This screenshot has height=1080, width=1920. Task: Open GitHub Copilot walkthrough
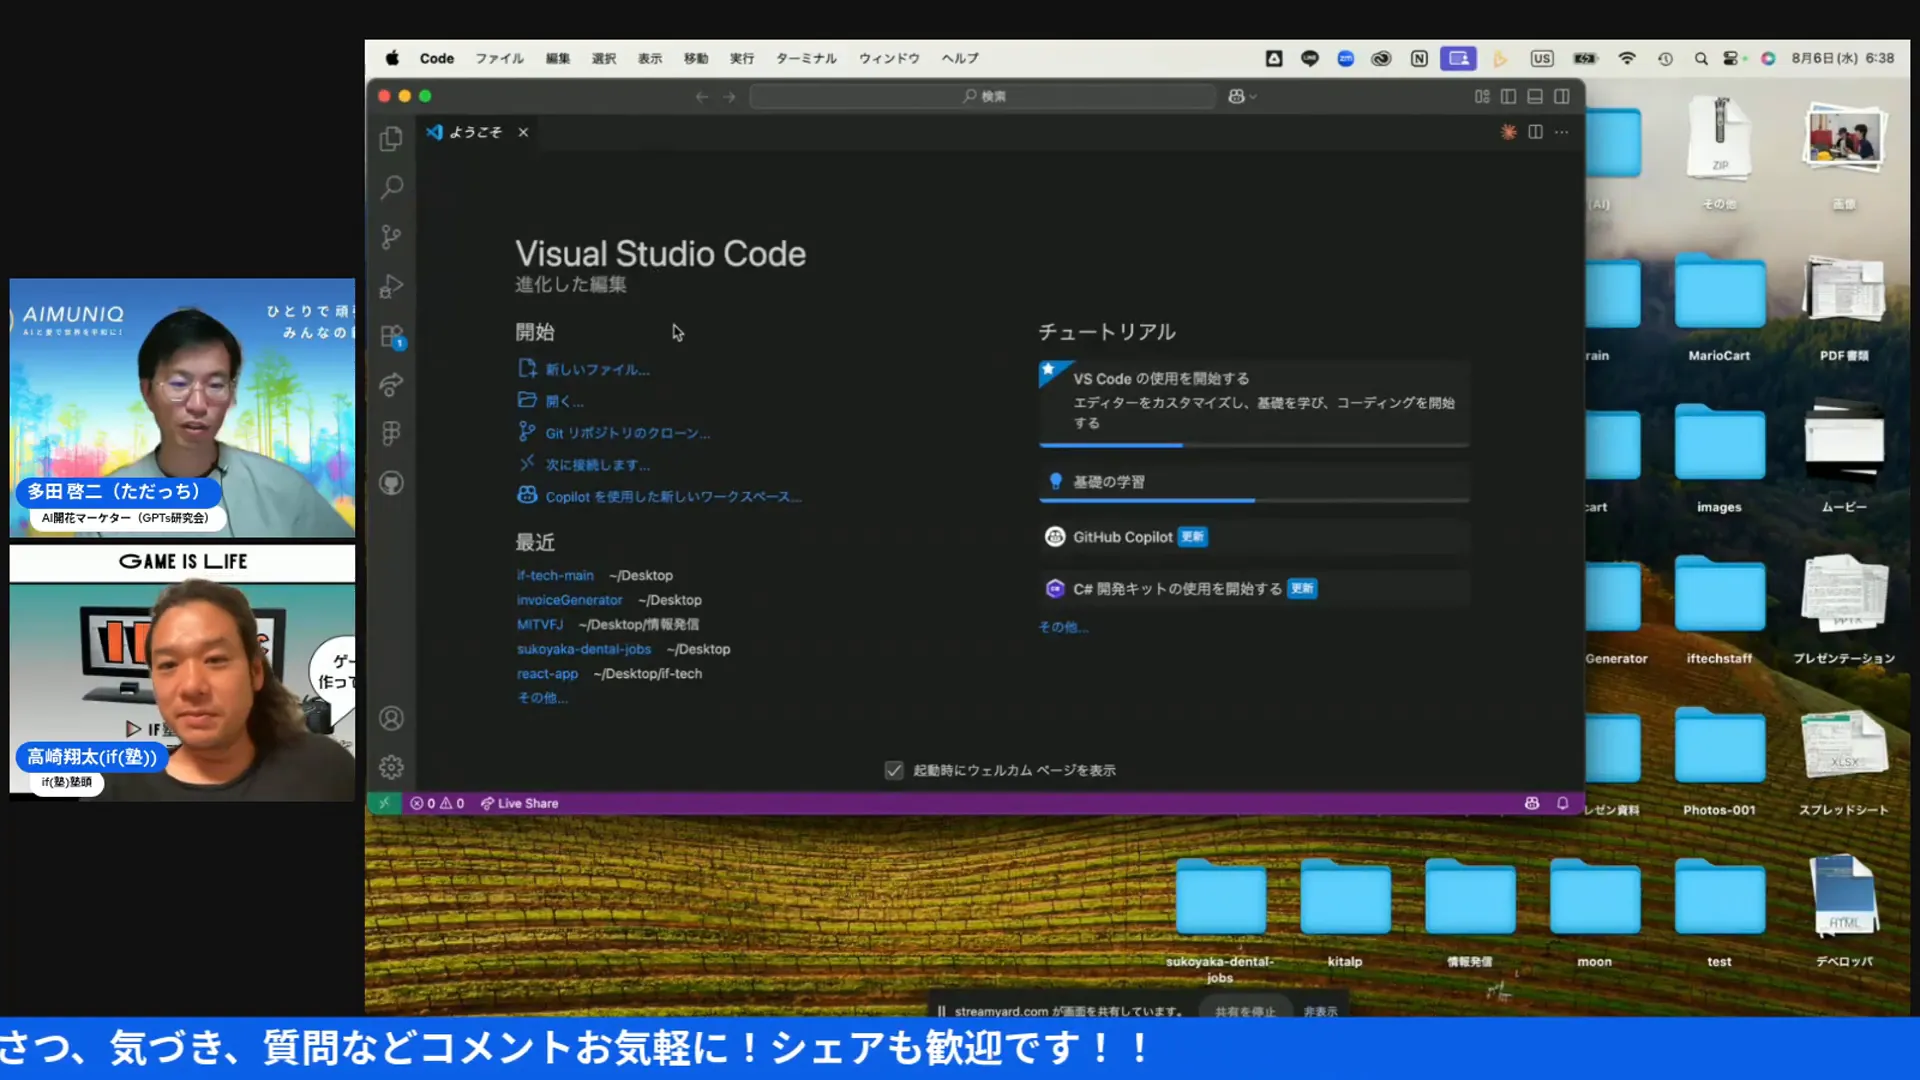pos(1254,537)
